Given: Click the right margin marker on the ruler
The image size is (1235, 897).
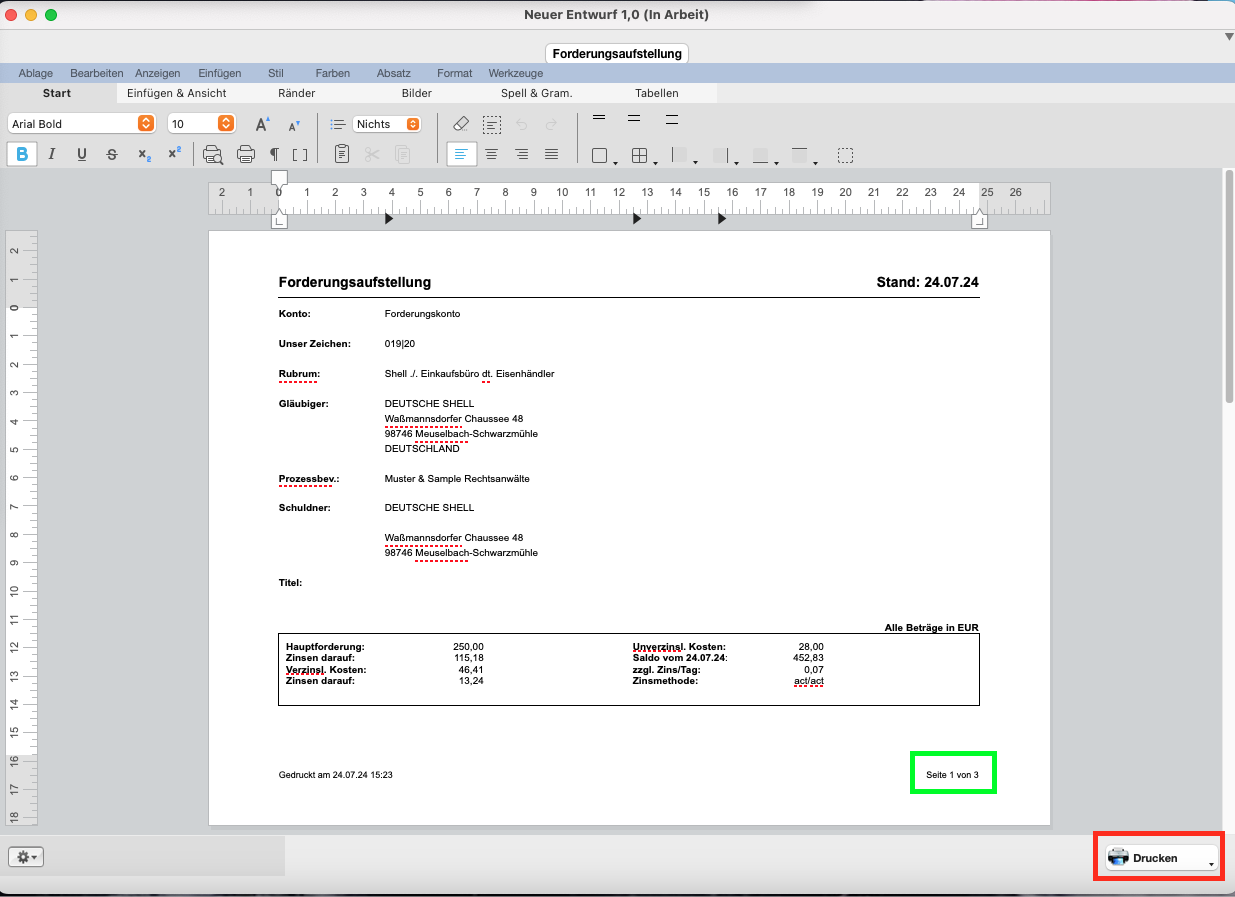Looking at the screenshot, I should coord(980,219).
